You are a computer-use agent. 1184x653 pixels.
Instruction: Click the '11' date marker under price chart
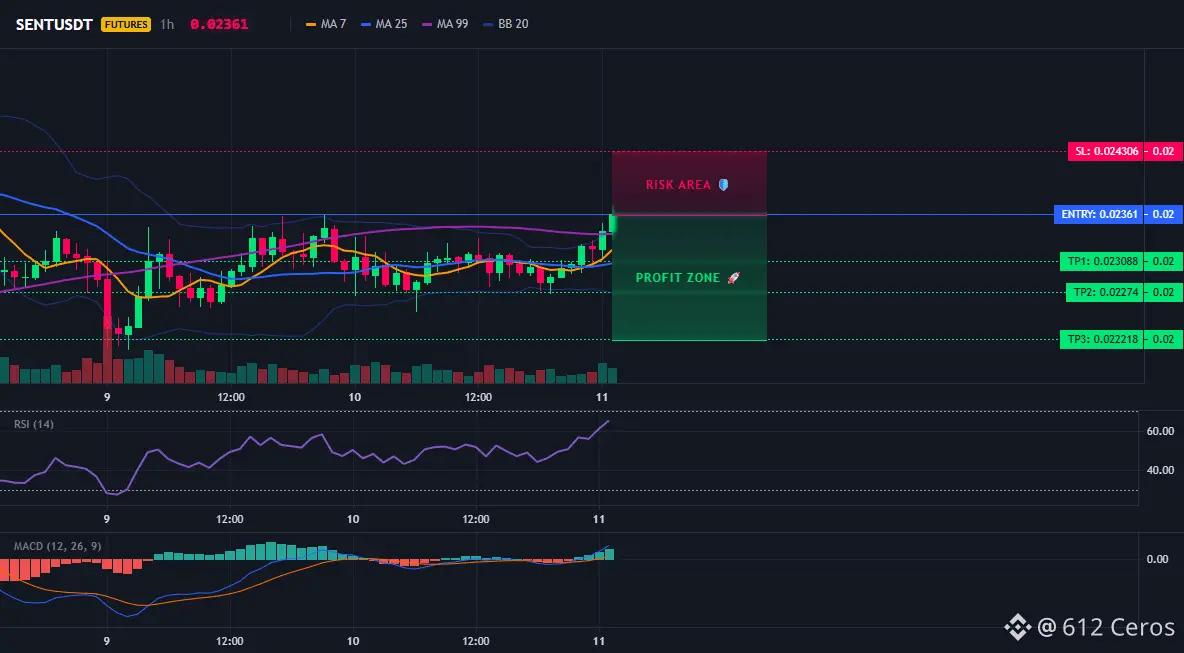point(602,397)
